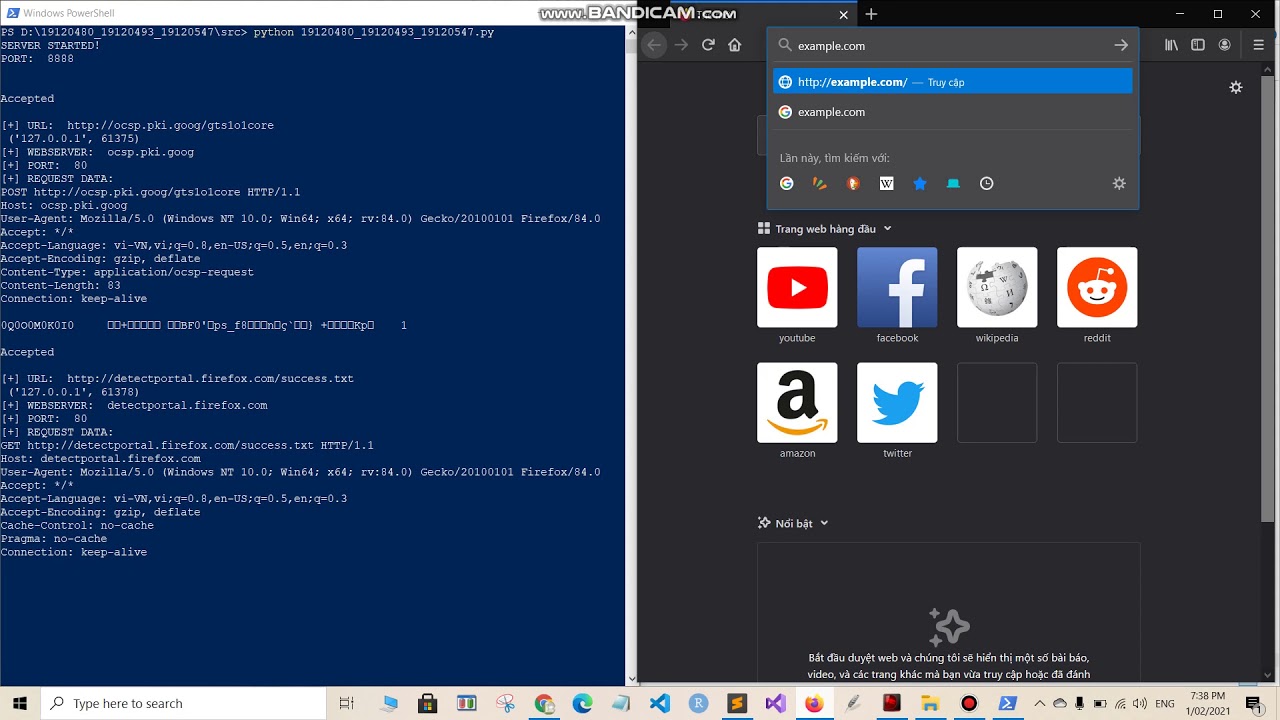1280x720 pixels.
Task: Search this time with Wikipedia
Action: 886,183
